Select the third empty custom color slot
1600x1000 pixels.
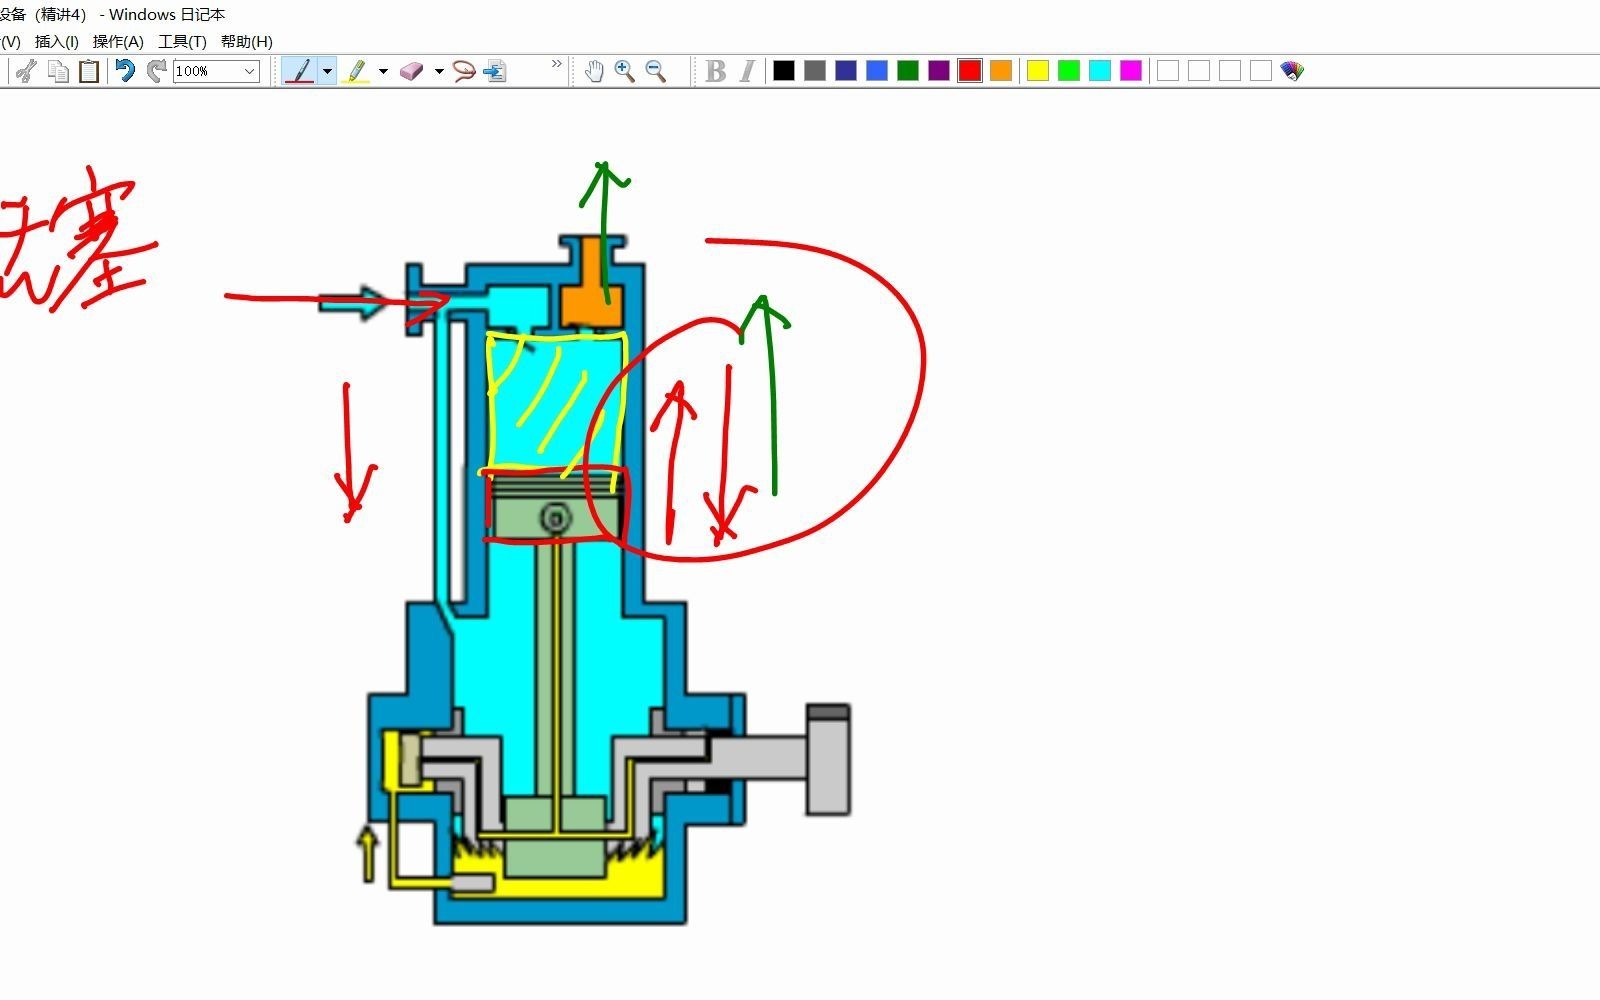tap(1230, 71)
